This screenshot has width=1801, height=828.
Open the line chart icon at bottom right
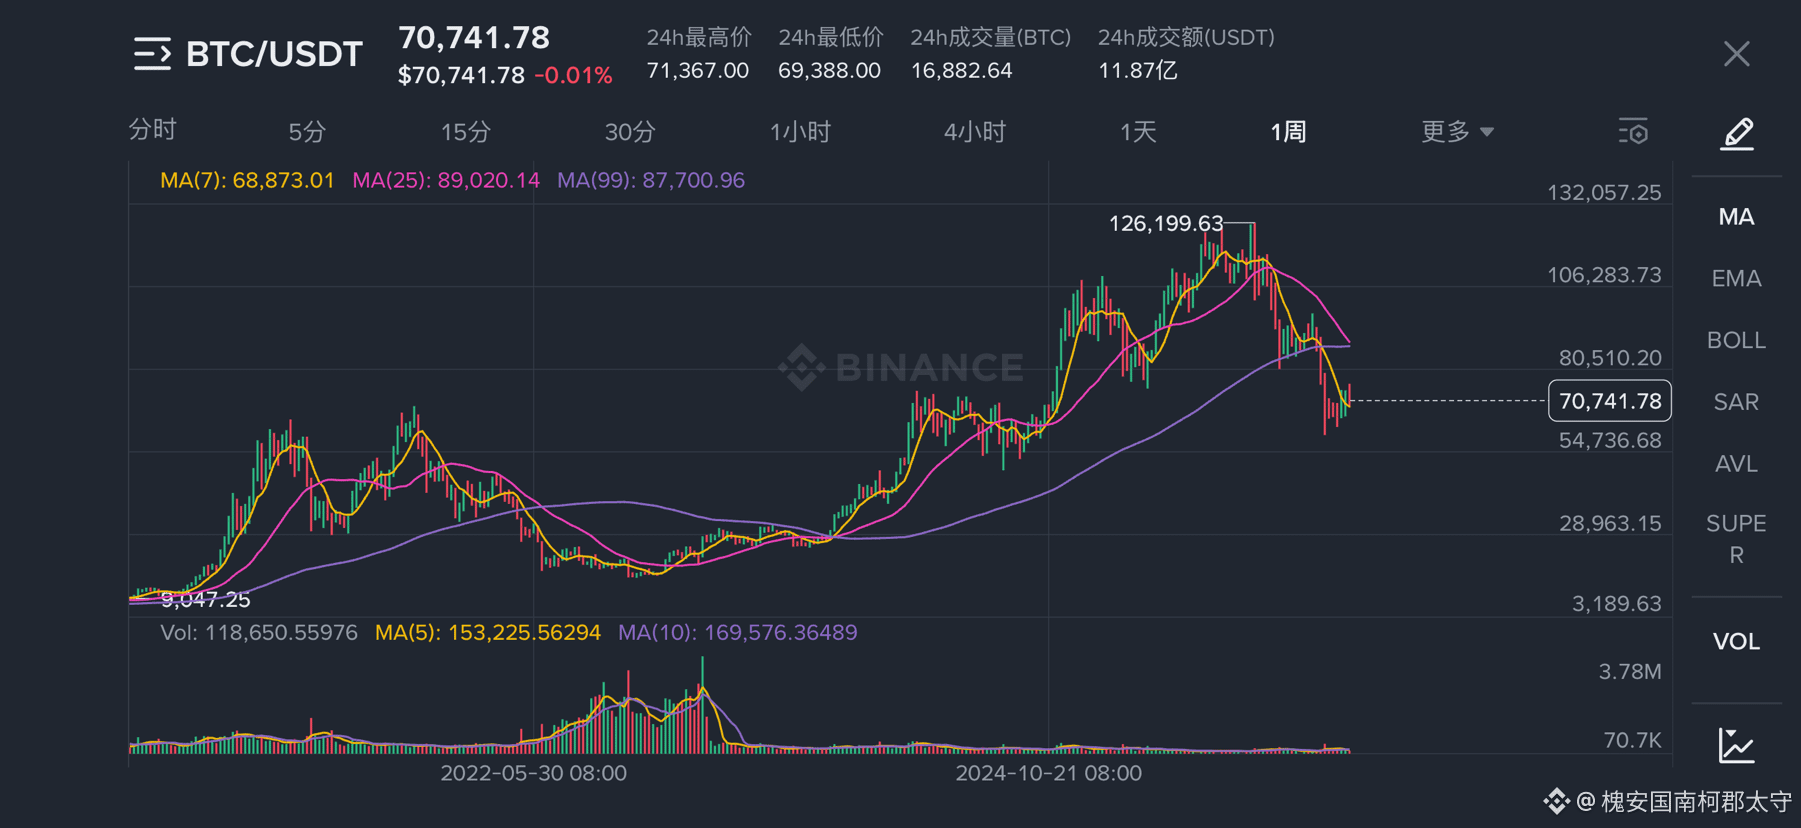(1736, 745)
